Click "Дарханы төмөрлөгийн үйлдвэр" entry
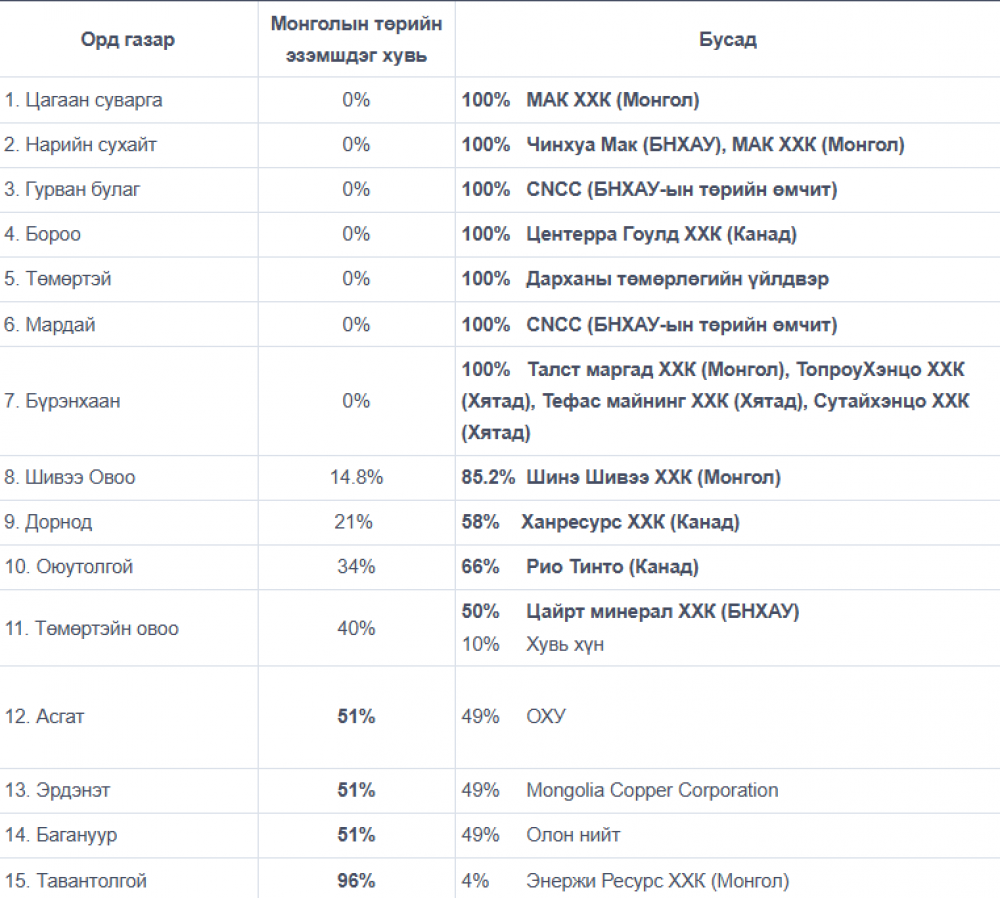Viewport: 1000px width, 898px height. pyautogui.click(x=677, y=279)
